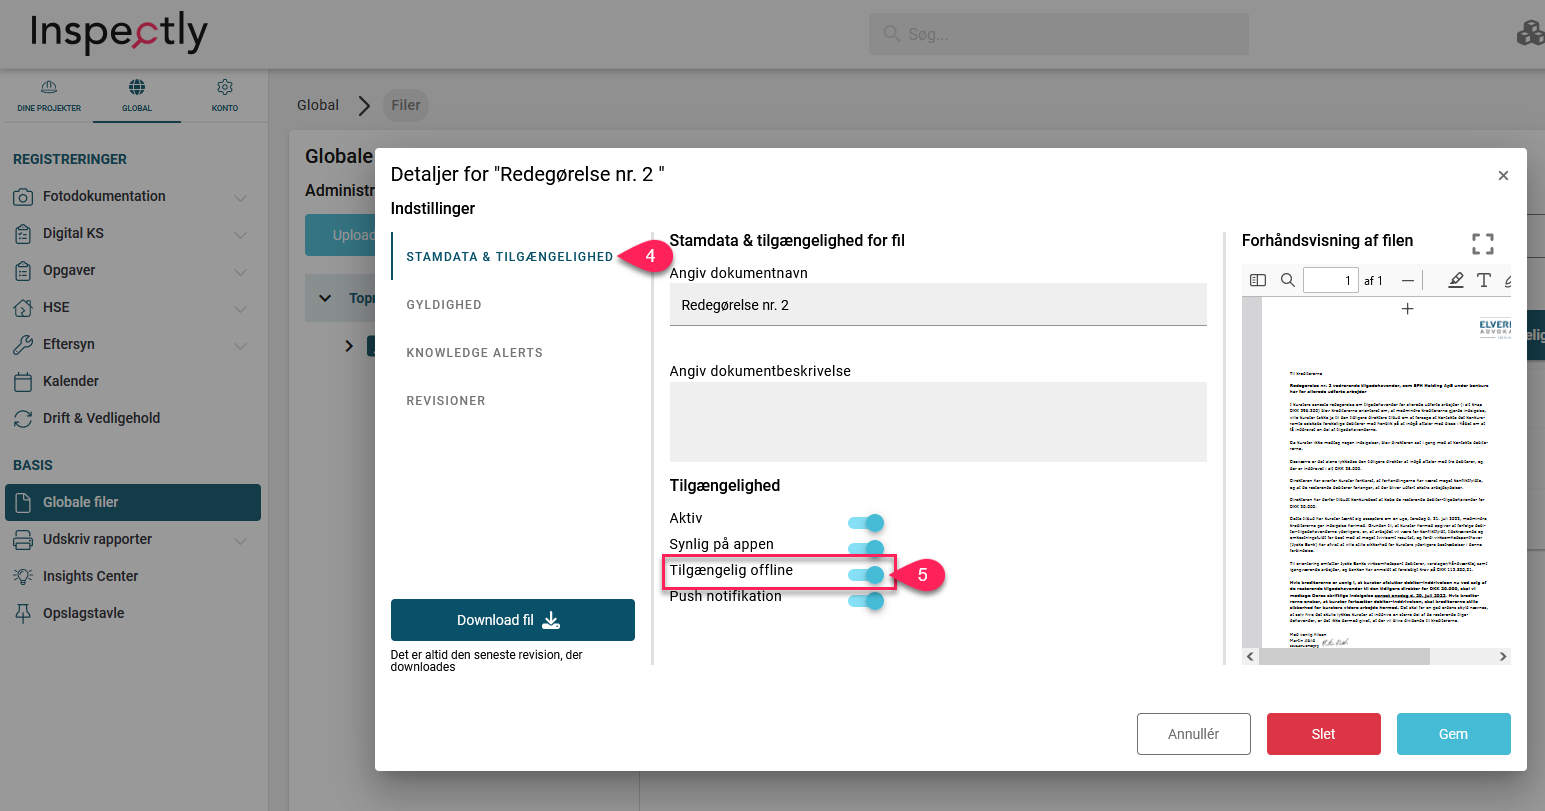Screen dimensions: 1545x811
Task: Toggle the Tilgængelig offline switch
Action: click(866, 574)
